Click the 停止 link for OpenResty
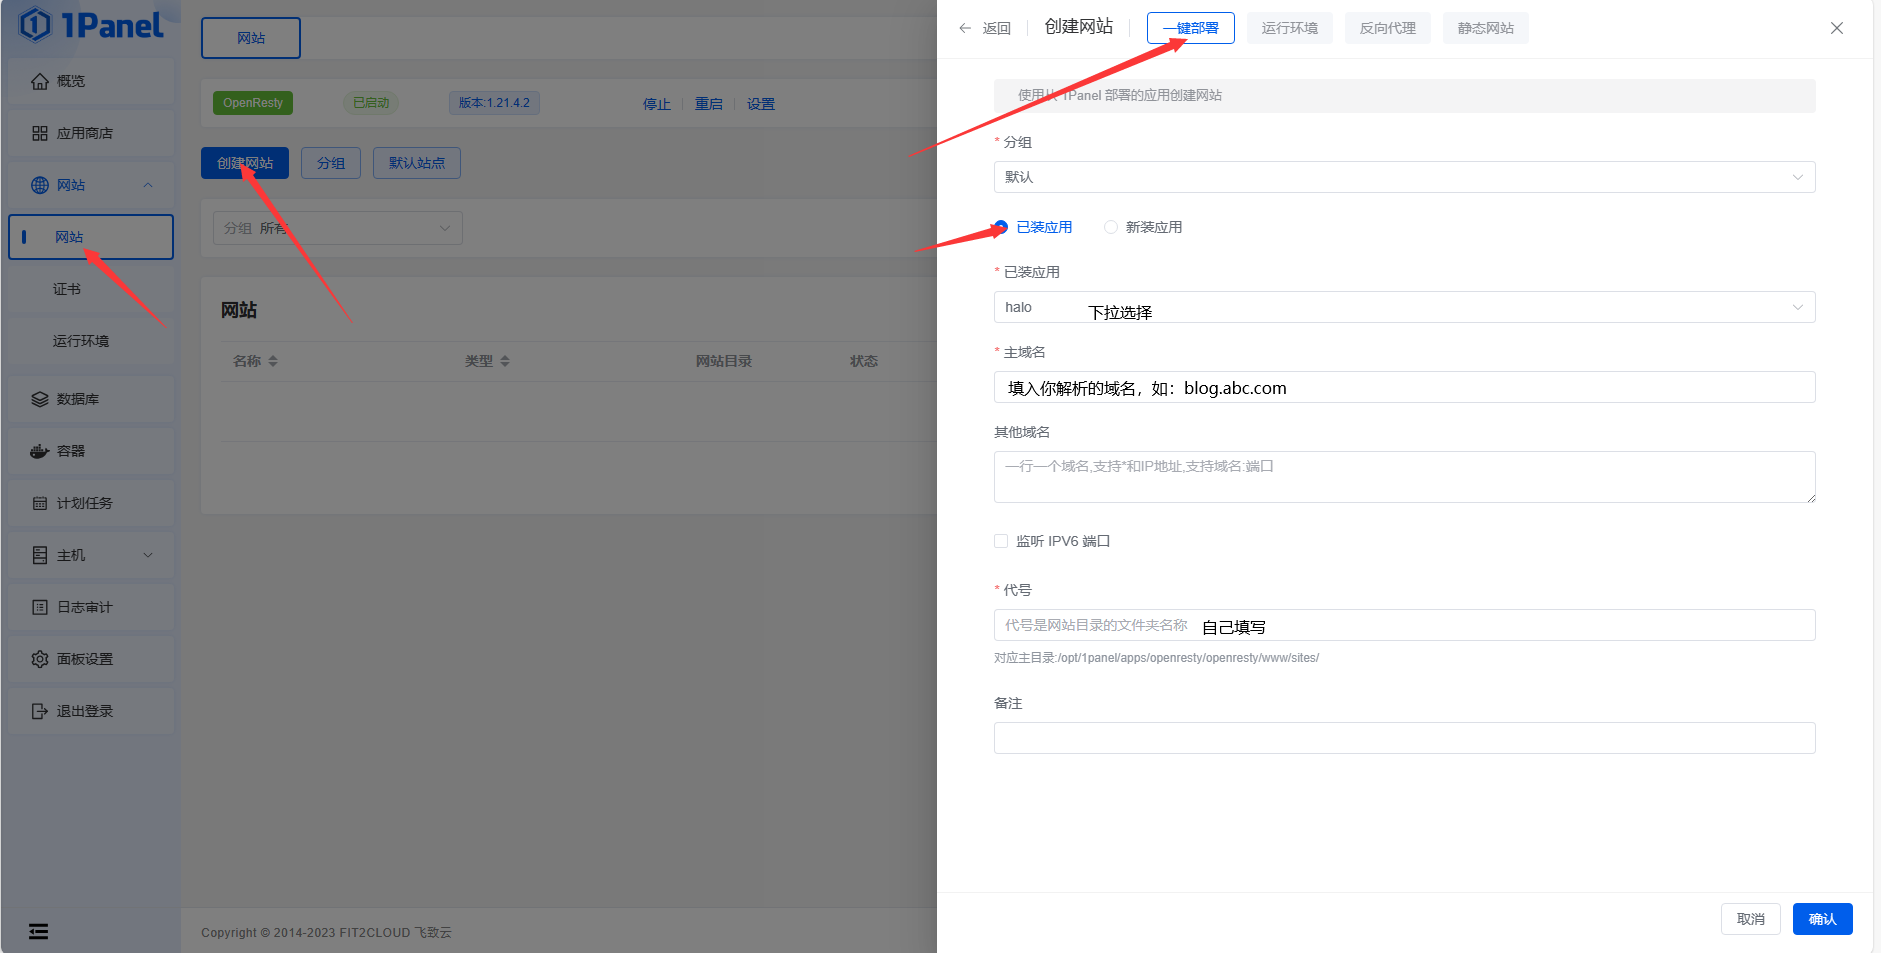Image resolution: width=1881 pixels, height=953 pixels. (x=657, y=104)
